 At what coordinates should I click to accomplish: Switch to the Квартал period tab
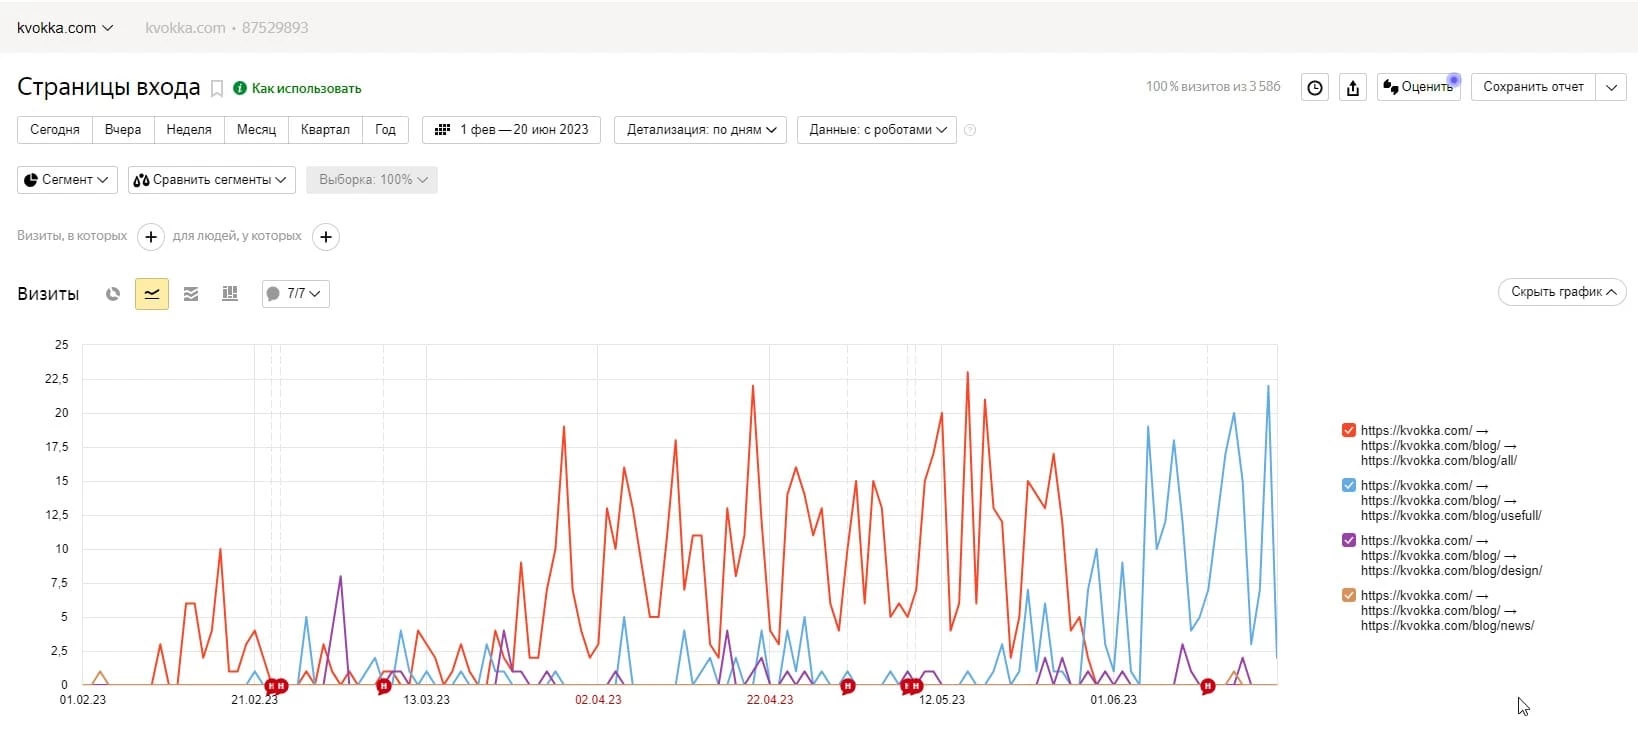click(325, 130)
